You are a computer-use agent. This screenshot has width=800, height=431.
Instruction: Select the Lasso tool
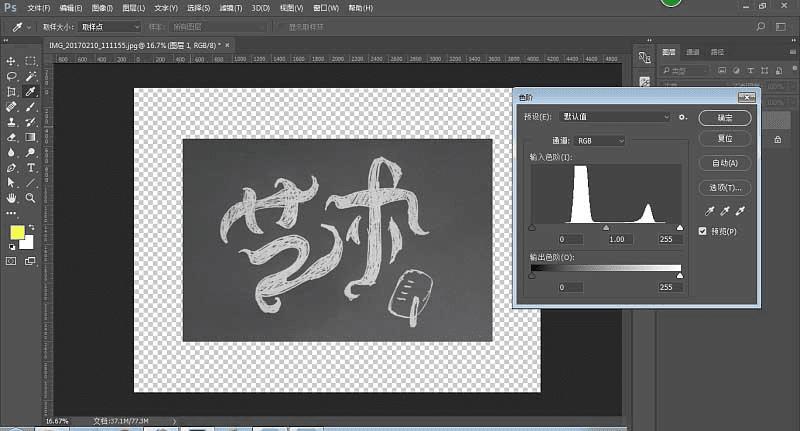point(11,77)
